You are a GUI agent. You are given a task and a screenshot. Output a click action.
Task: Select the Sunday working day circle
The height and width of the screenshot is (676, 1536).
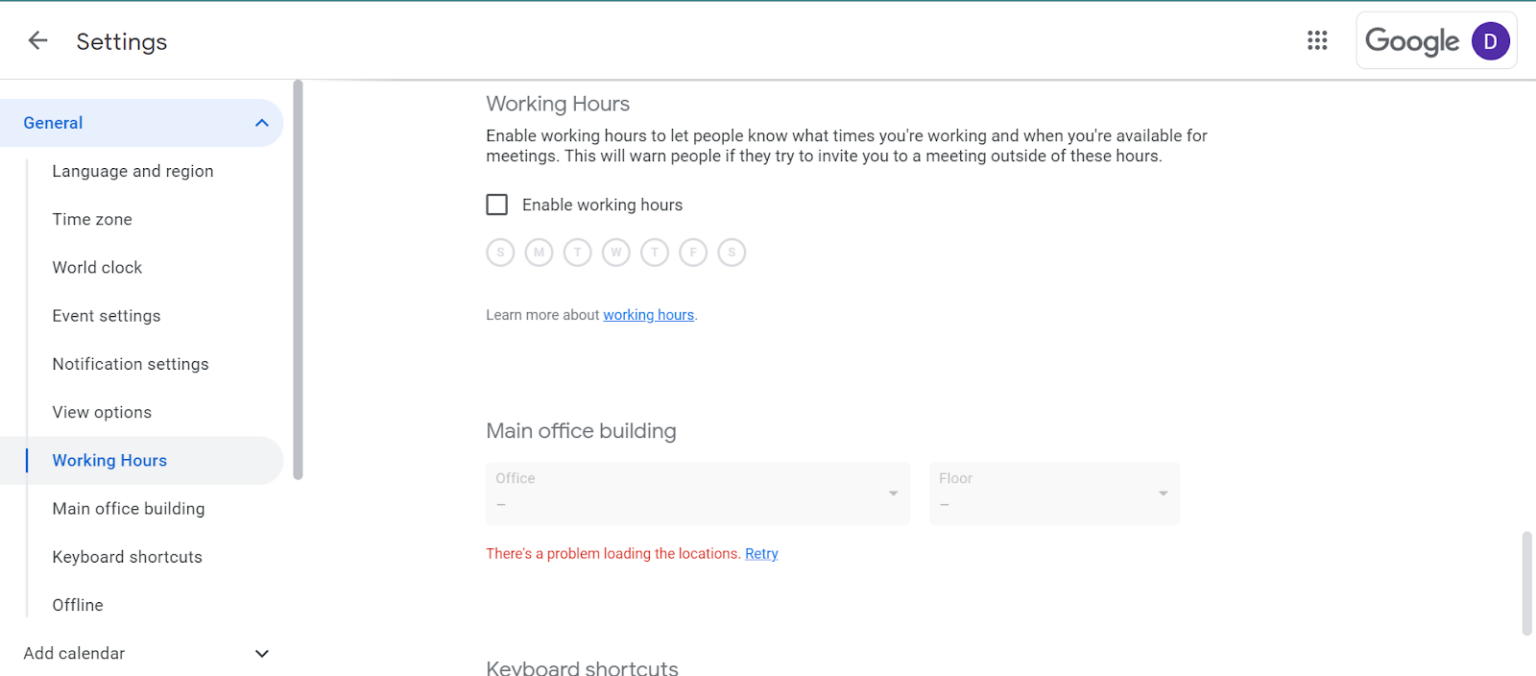click(500, 252)
